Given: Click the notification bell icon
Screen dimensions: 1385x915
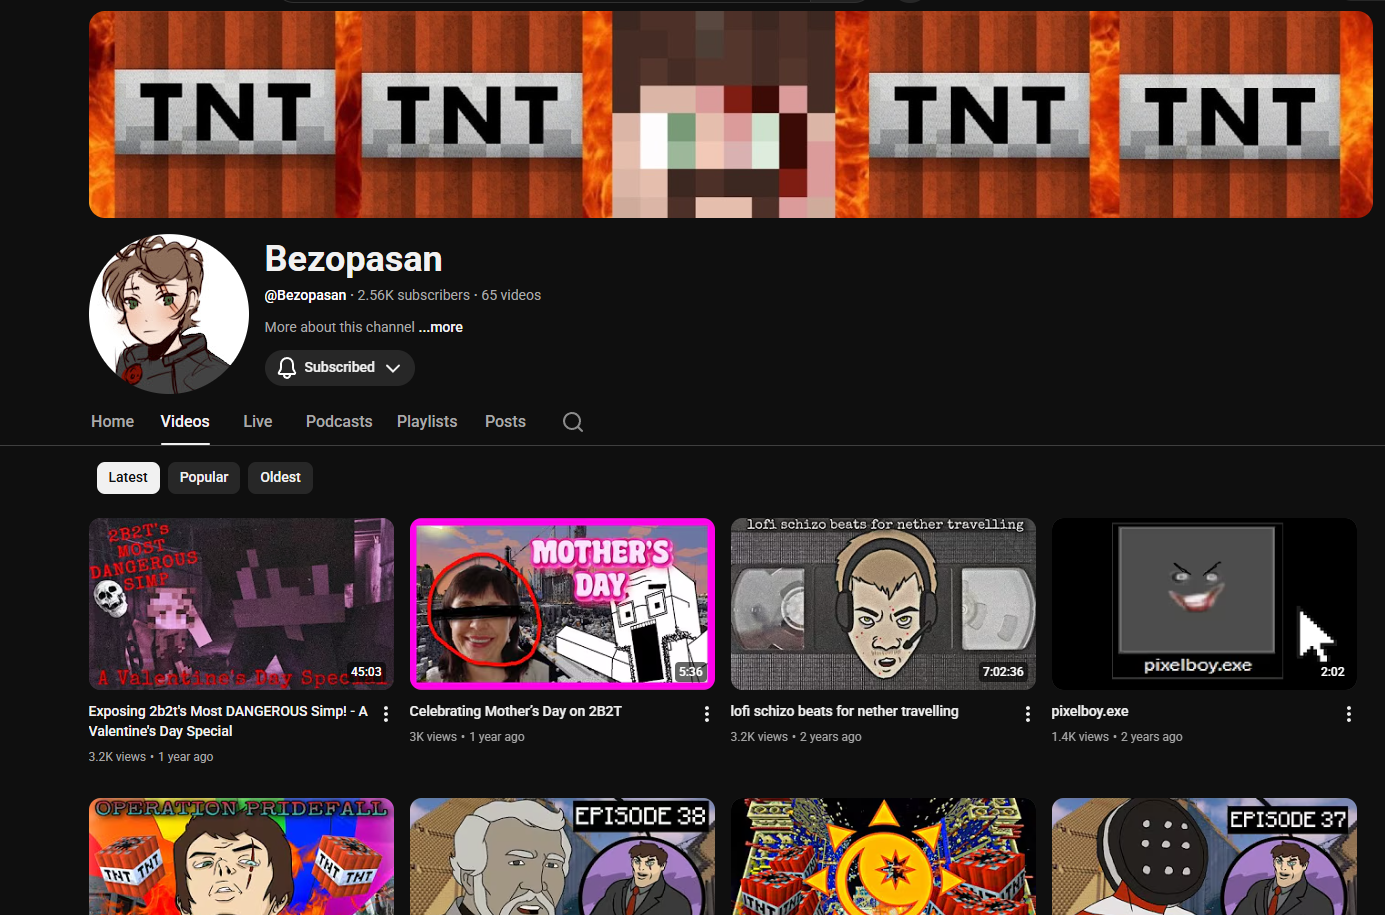Looking at the screenshot, I should (x=287, y=368).
